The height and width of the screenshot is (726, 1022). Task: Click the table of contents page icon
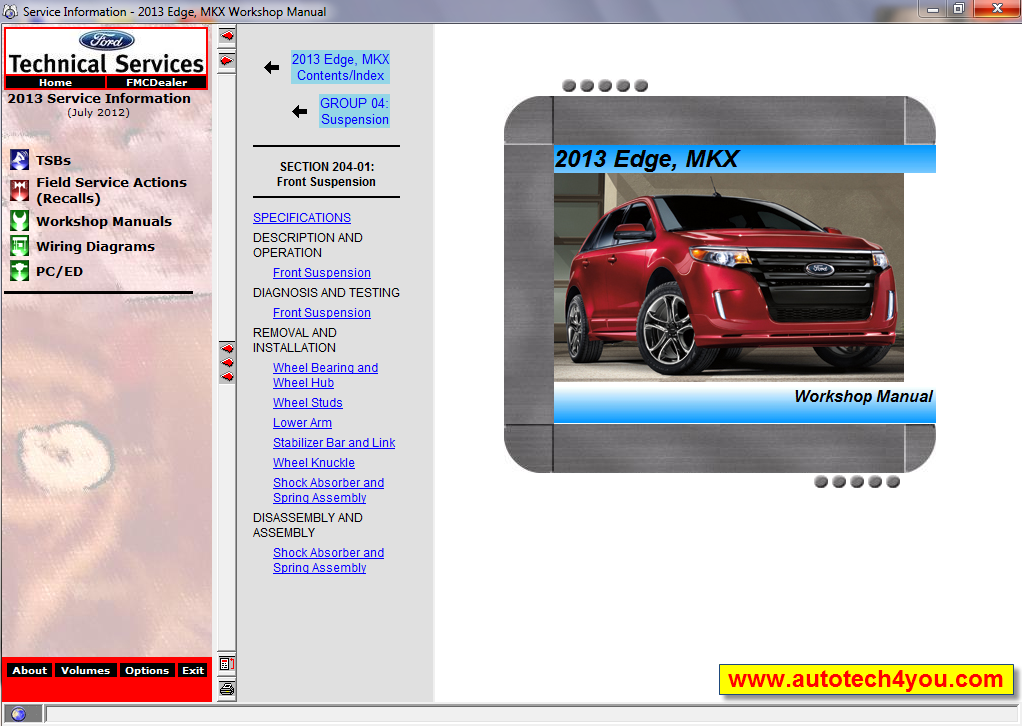click(227, 664)
